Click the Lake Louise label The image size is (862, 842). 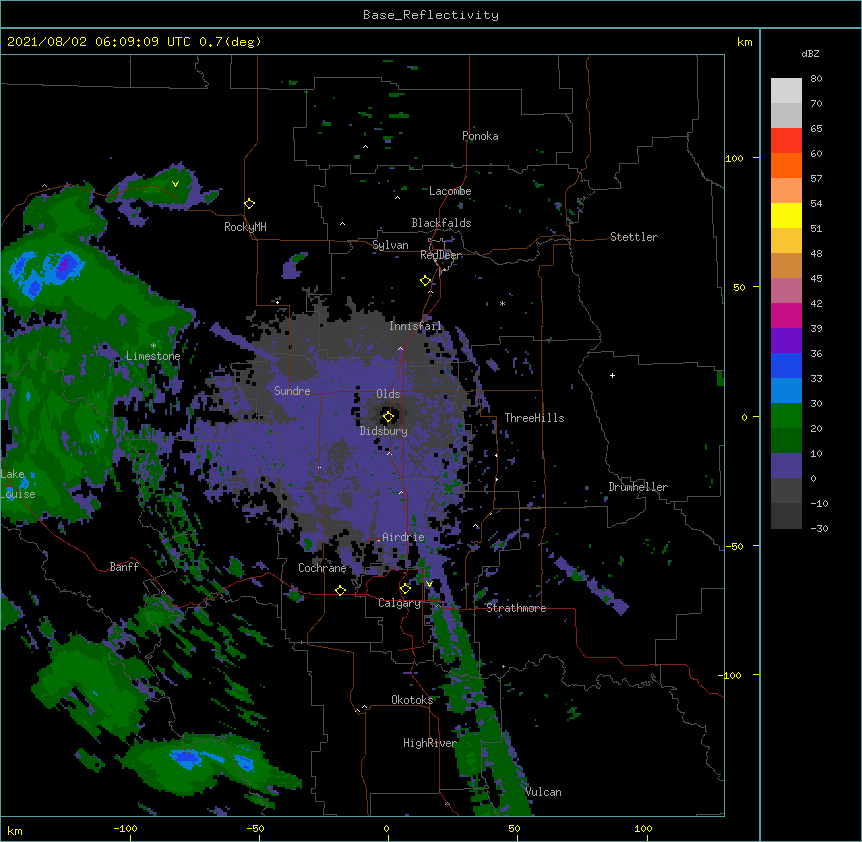click(x=18, y=484)
